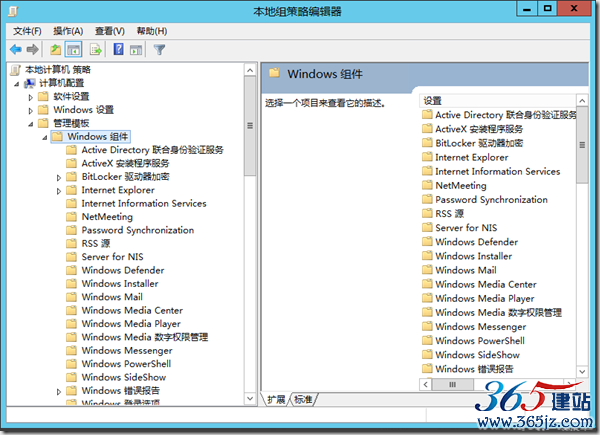Open the 文件(F) menu

pyautogui.click(x=27, y=31)
